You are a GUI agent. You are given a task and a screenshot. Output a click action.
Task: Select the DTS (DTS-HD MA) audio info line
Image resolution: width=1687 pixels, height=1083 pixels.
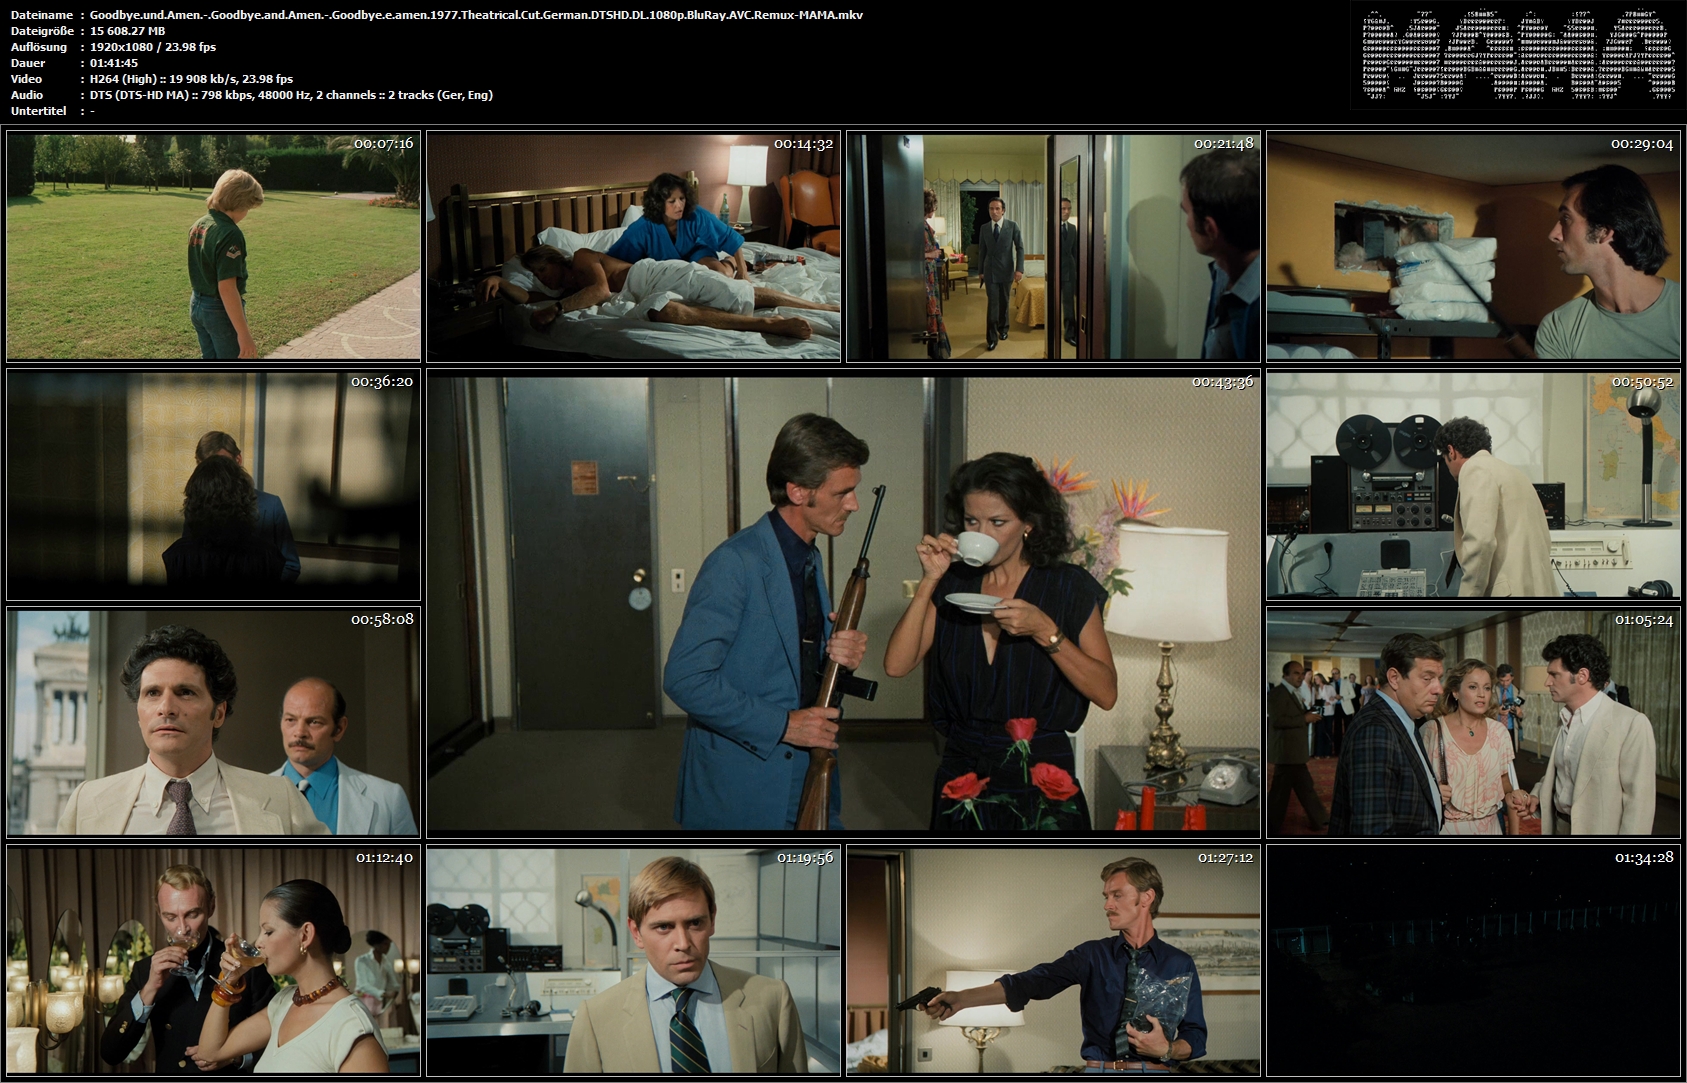tap(291, 95)
